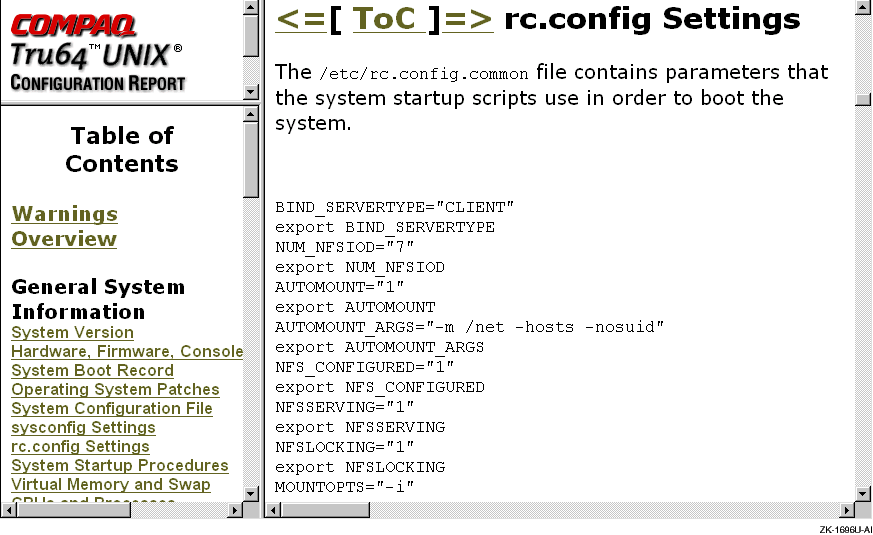Click left arrow of contents horizontal scrollbar
This screenshot has height=535, width=873.
8,510
